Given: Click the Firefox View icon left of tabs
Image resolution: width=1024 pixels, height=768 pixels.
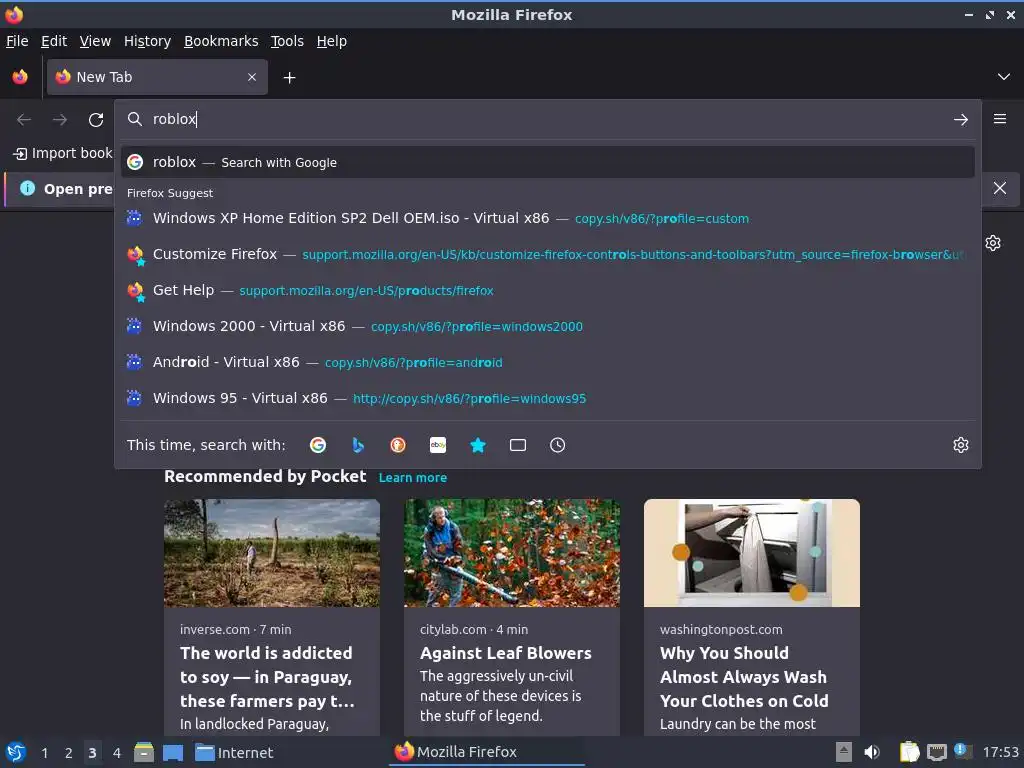Looking at the screenshot, I should click(x=20, y=77).
